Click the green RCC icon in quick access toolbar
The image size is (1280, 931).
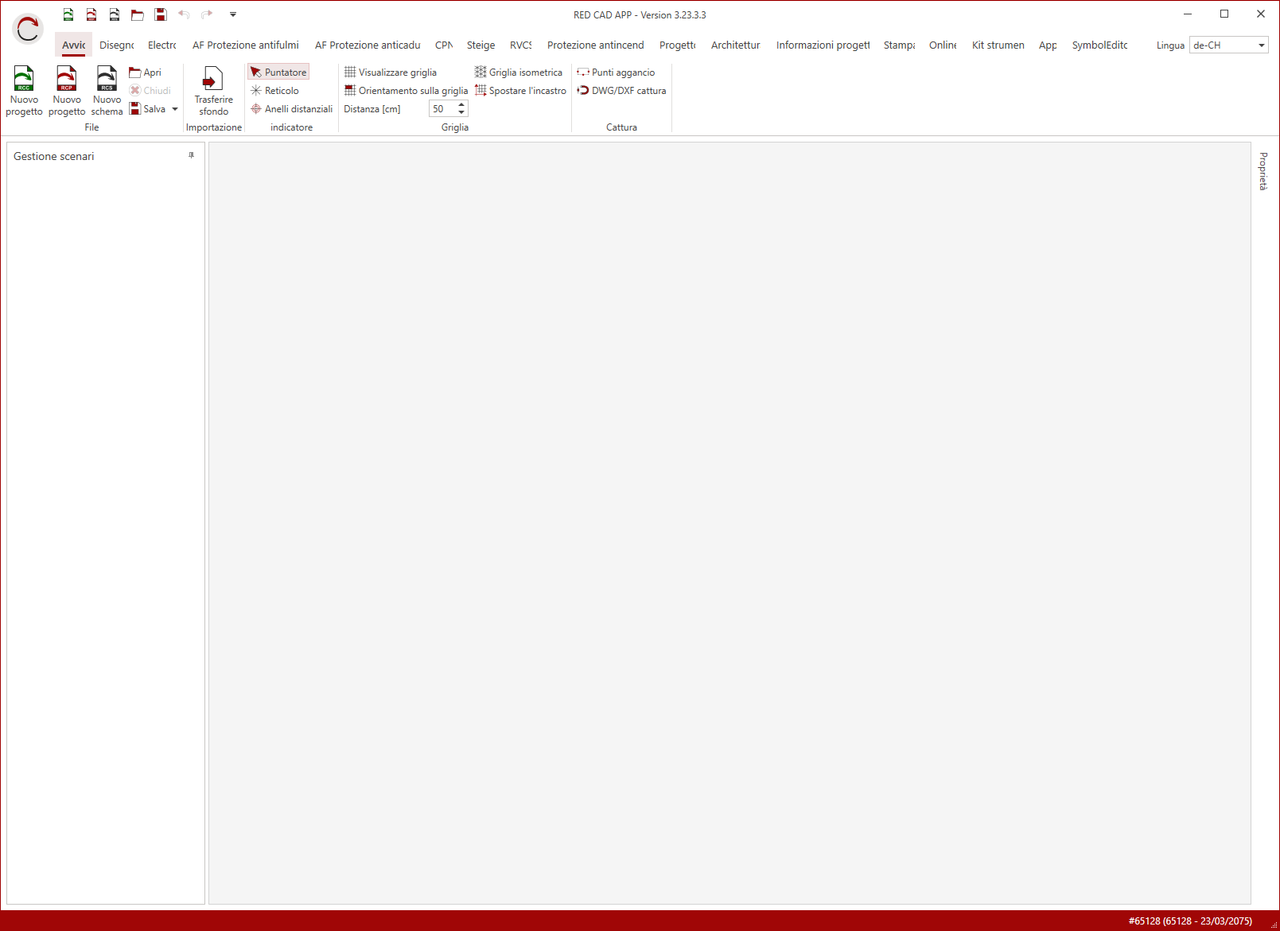click(x=68, y=15)
